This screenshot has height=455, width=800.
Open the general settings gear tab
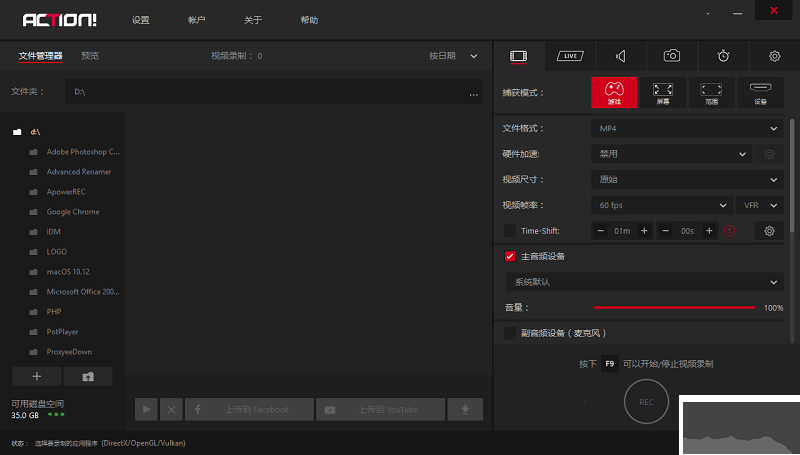(774, 56)
